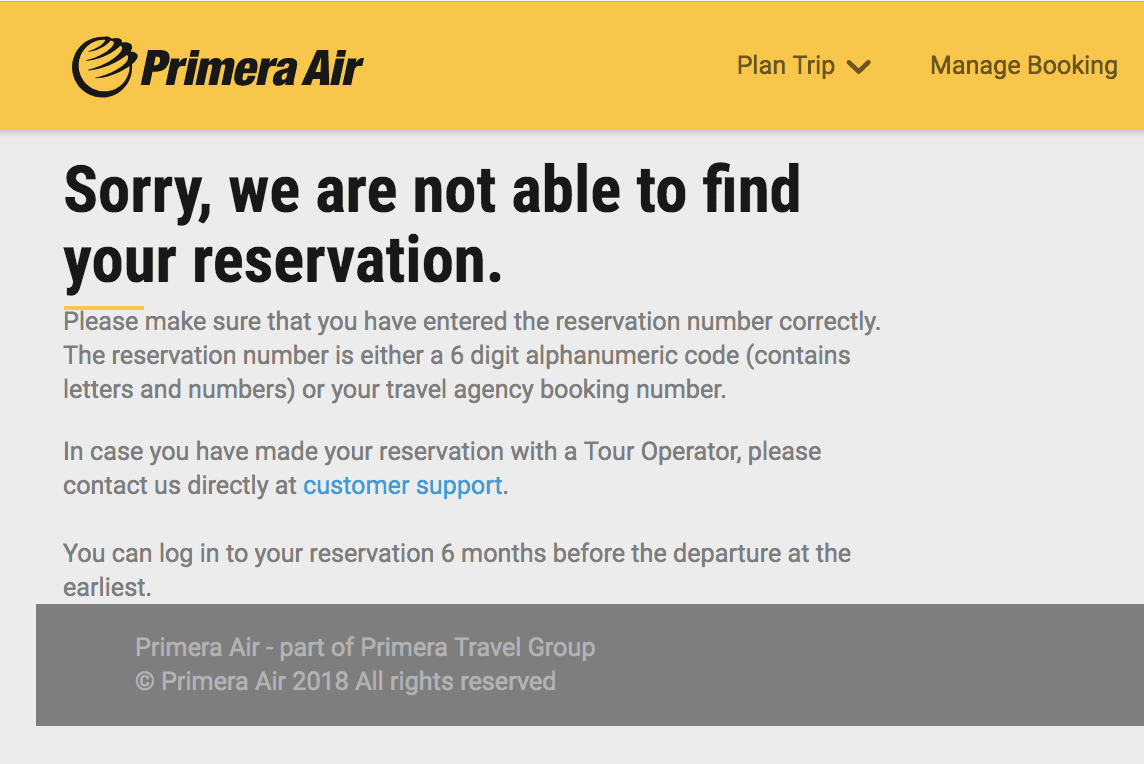Follow the customer support link
This screenshot has height=764, width=1144.
(403, 486)
